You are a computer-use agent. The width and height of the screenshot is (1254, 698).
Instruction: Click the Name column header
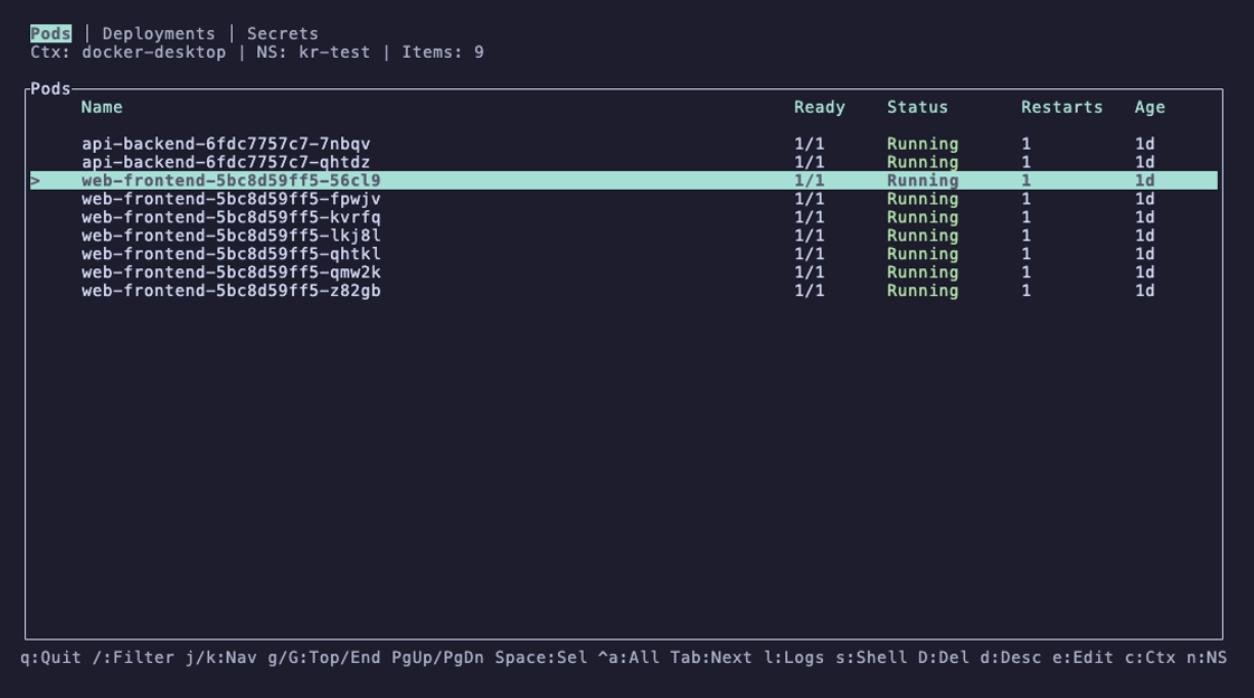click(x=102, y=107)
